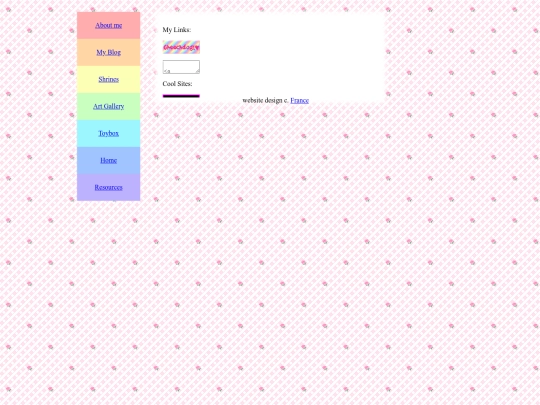
Task: Focus the button code text area
Action: 181,67
